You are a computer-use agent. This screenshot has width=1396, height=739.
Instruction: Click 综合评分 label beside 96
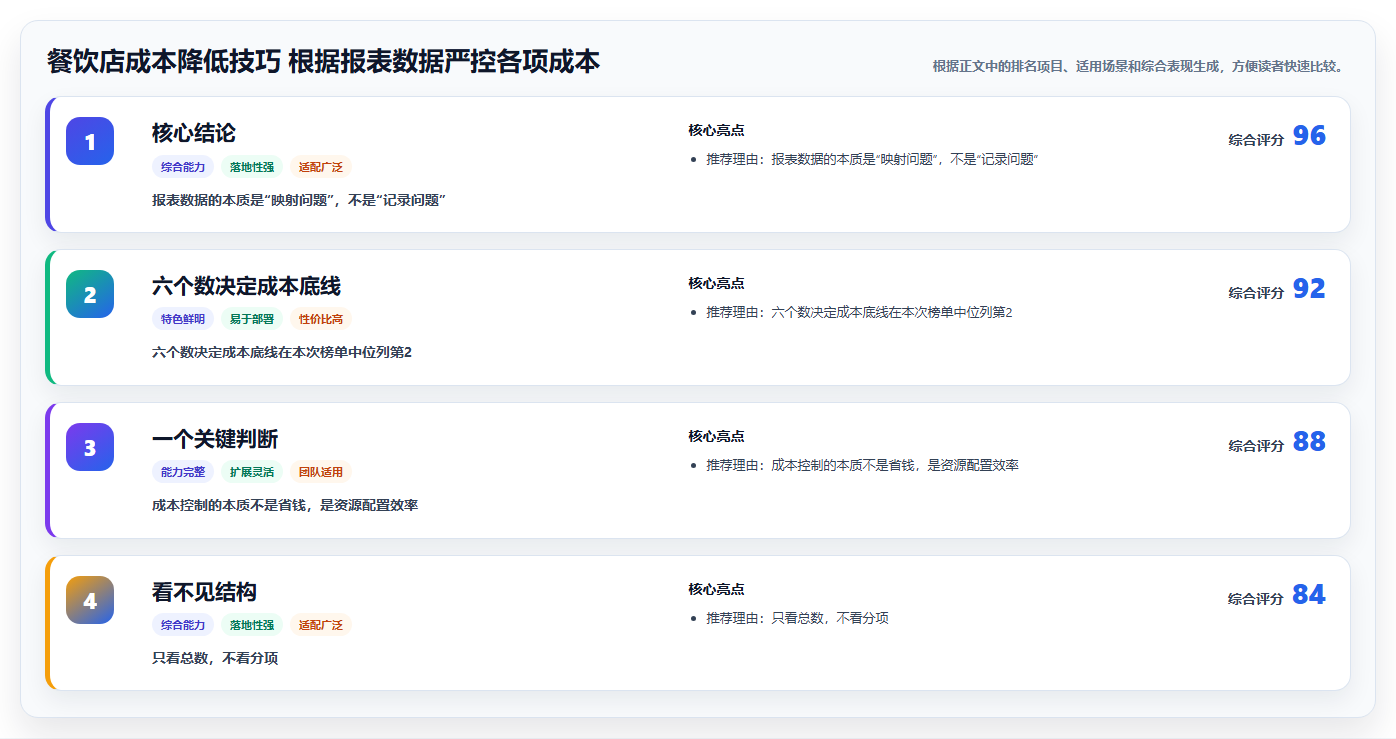tap(1256, 140)
